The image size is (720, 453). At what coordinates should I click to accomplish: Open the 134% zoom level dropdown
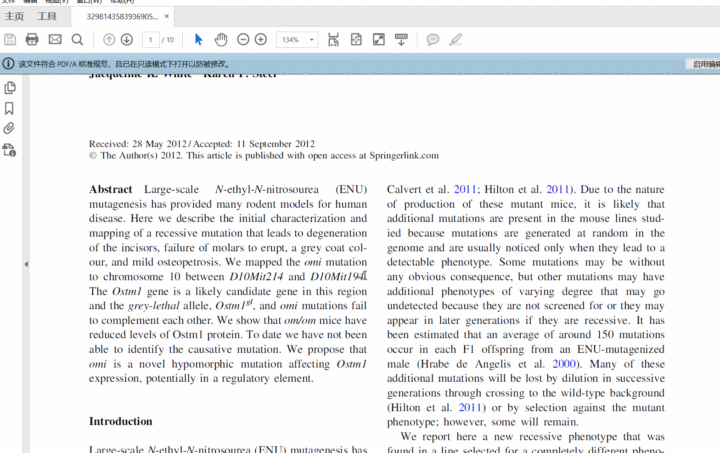click(x=310, y=39)
